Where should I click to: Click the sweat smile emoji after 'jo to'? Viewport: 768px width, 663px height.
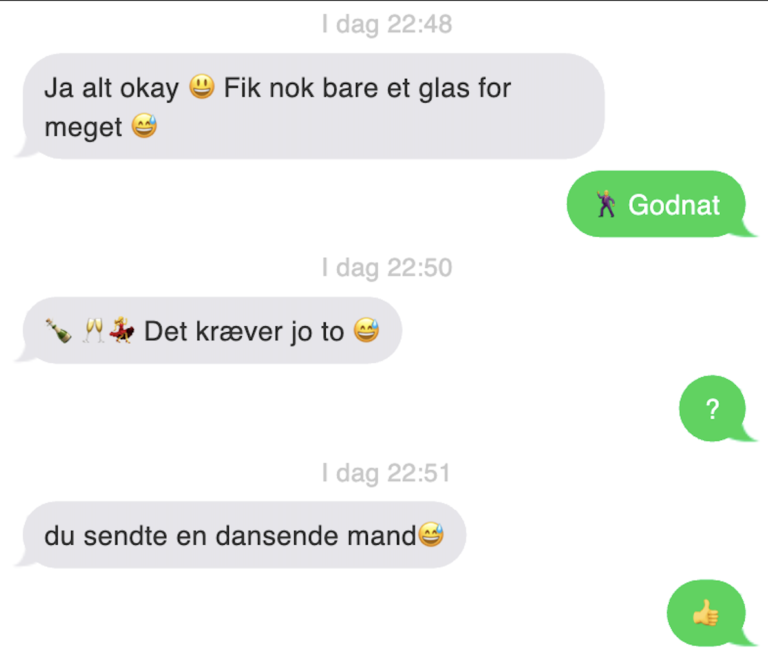tap(366, 330)
